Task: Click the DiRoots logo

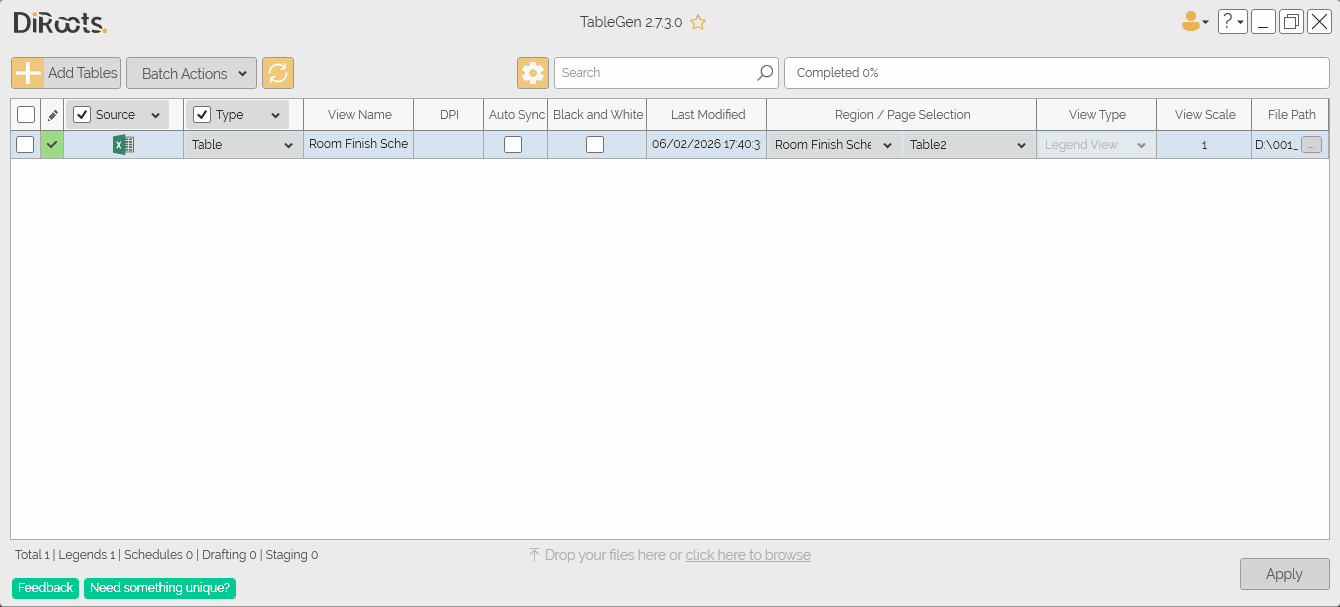Action: pyautogui.click(x=60, y=22)
